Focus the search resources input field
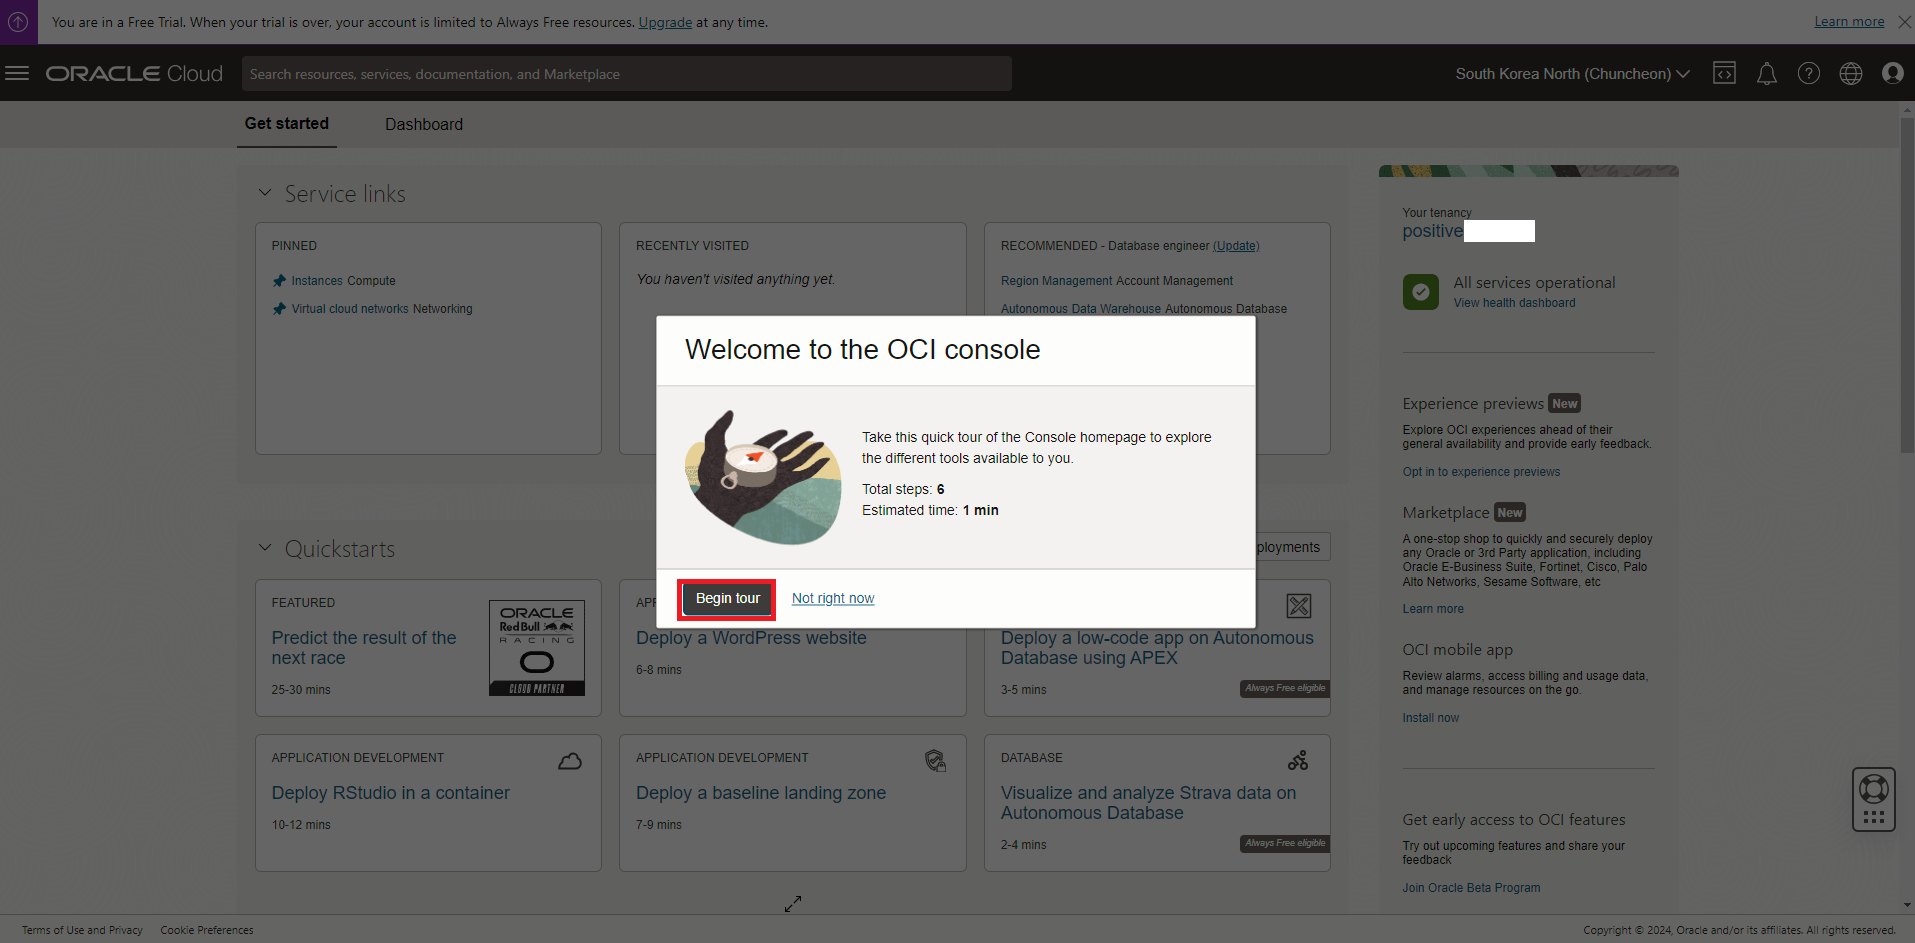This screenshot has width=1915, height=943. [x=627, y=74]
